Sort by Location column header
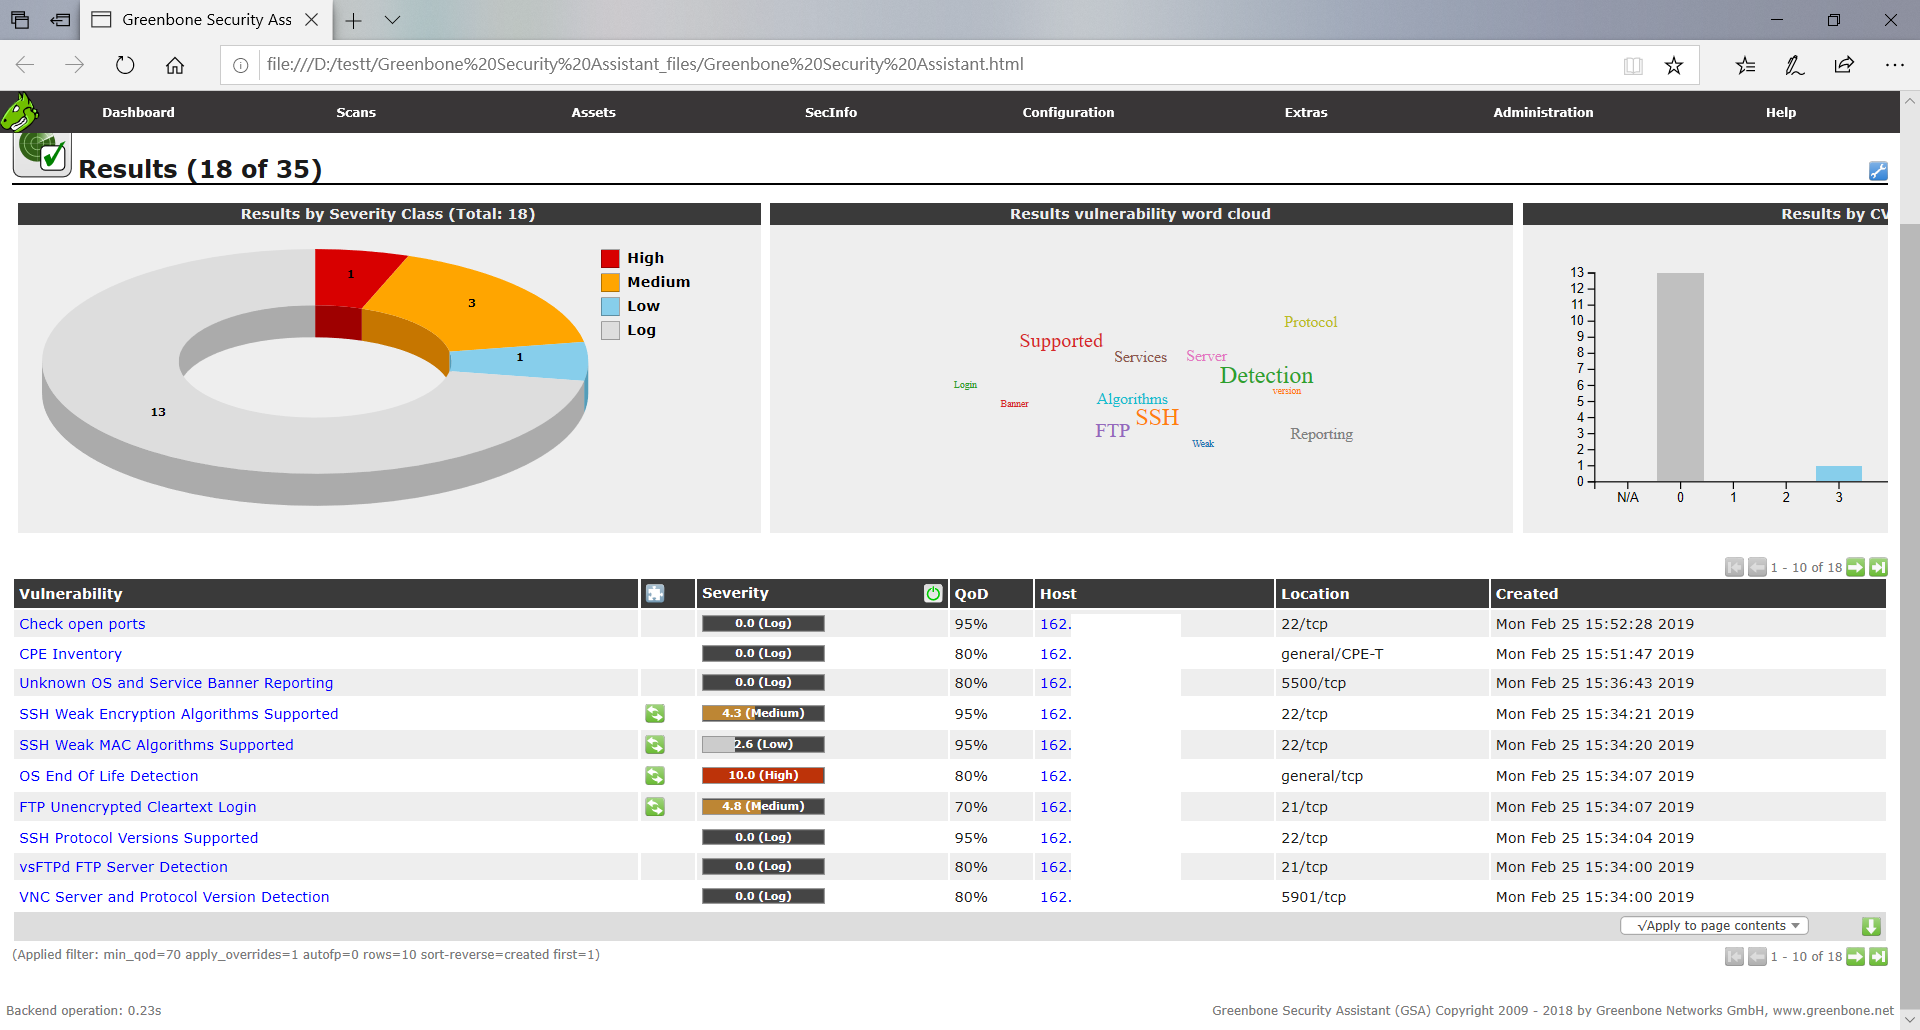1920x1030 pixels. pyautogui.click(x=1315, y=594)
